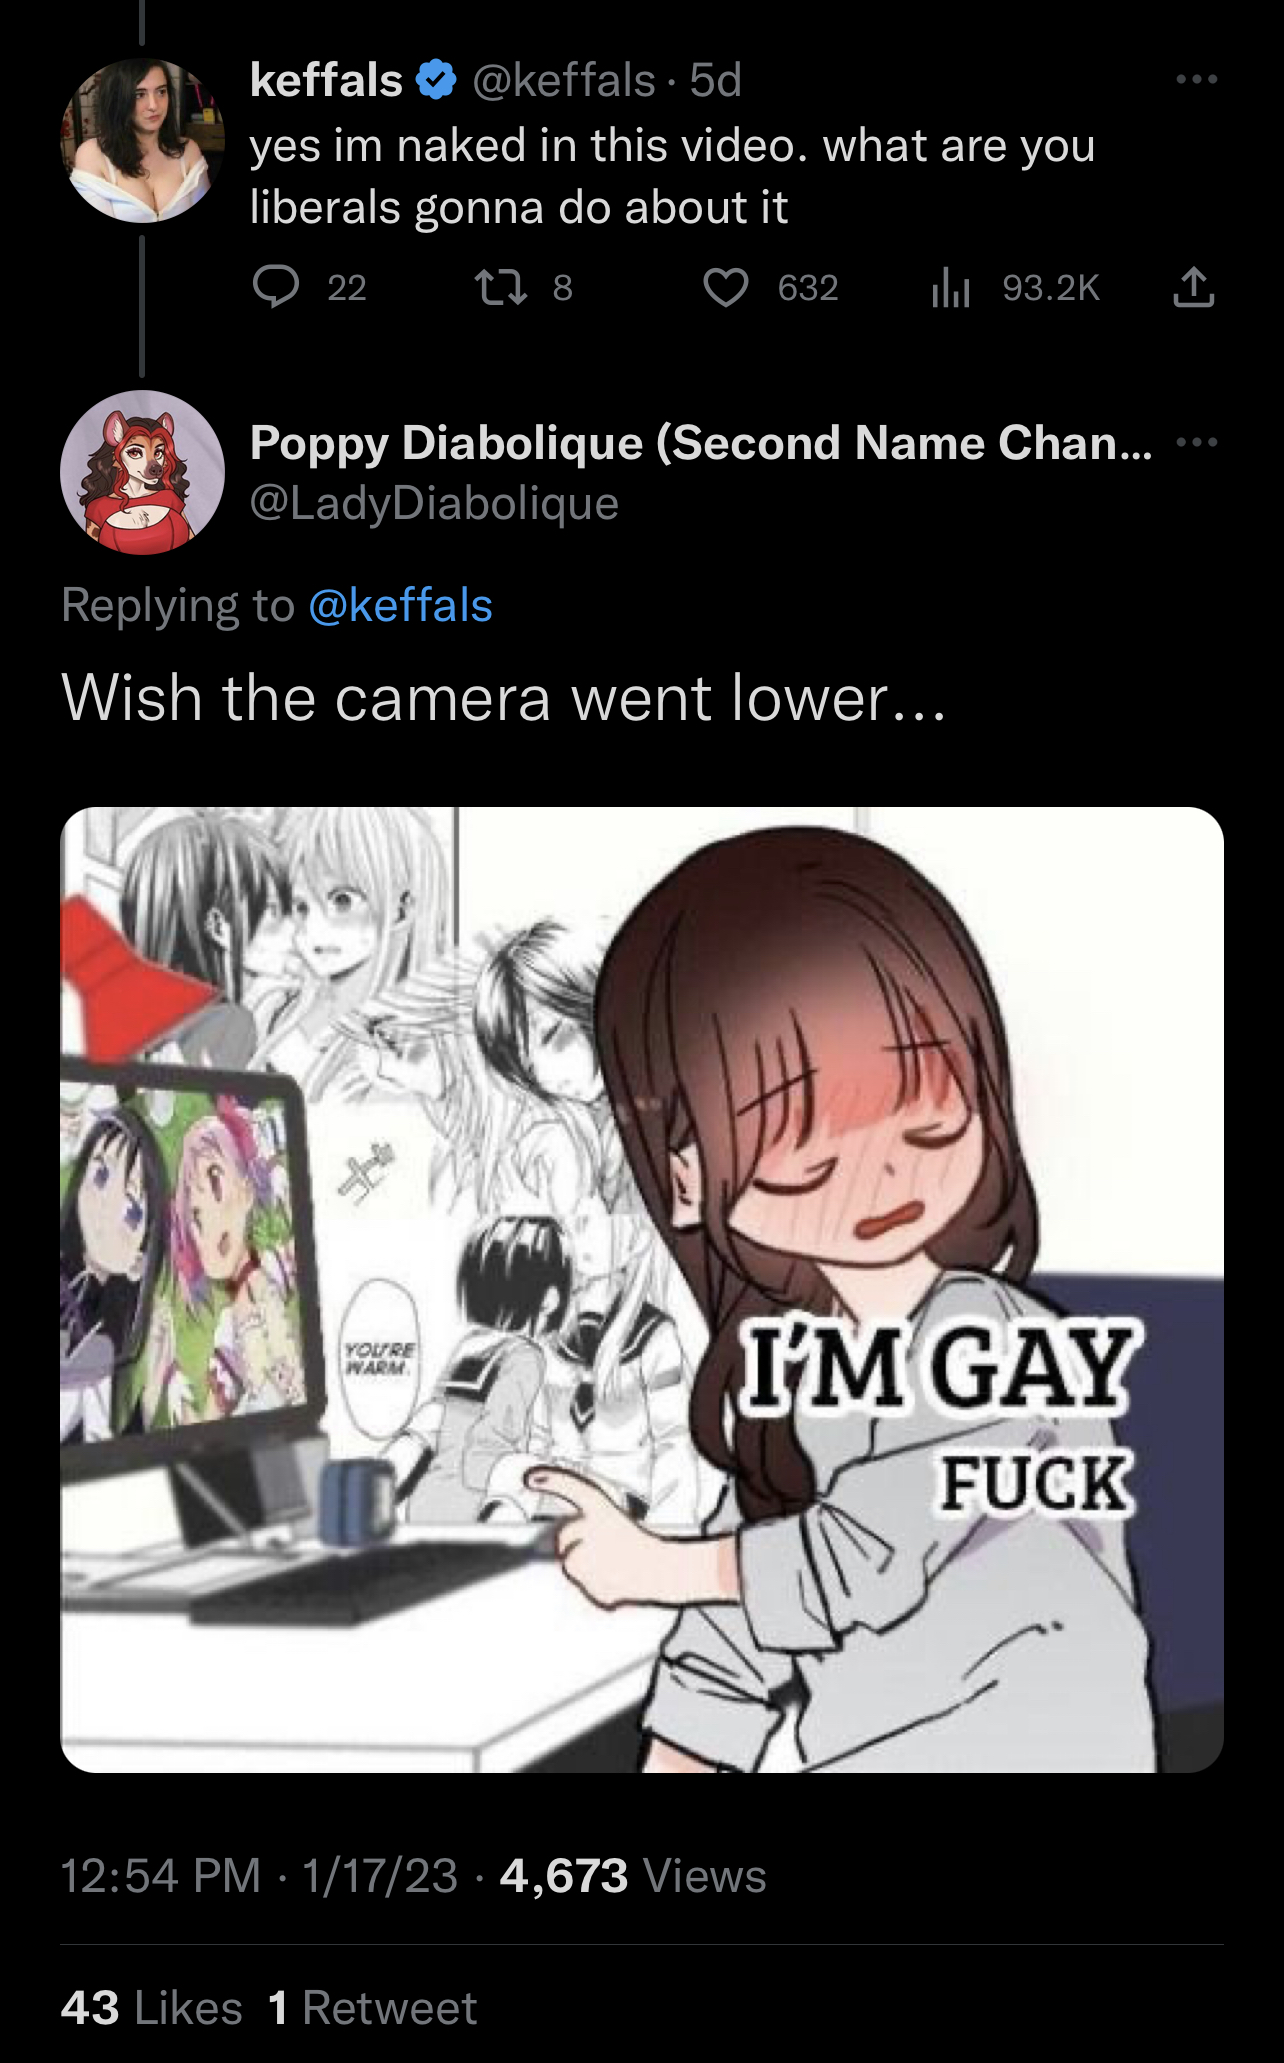The width and height of the screenshot is (1284, 2063).
Task: Tap the 93.2K view count
Action: pos(1051,288)
